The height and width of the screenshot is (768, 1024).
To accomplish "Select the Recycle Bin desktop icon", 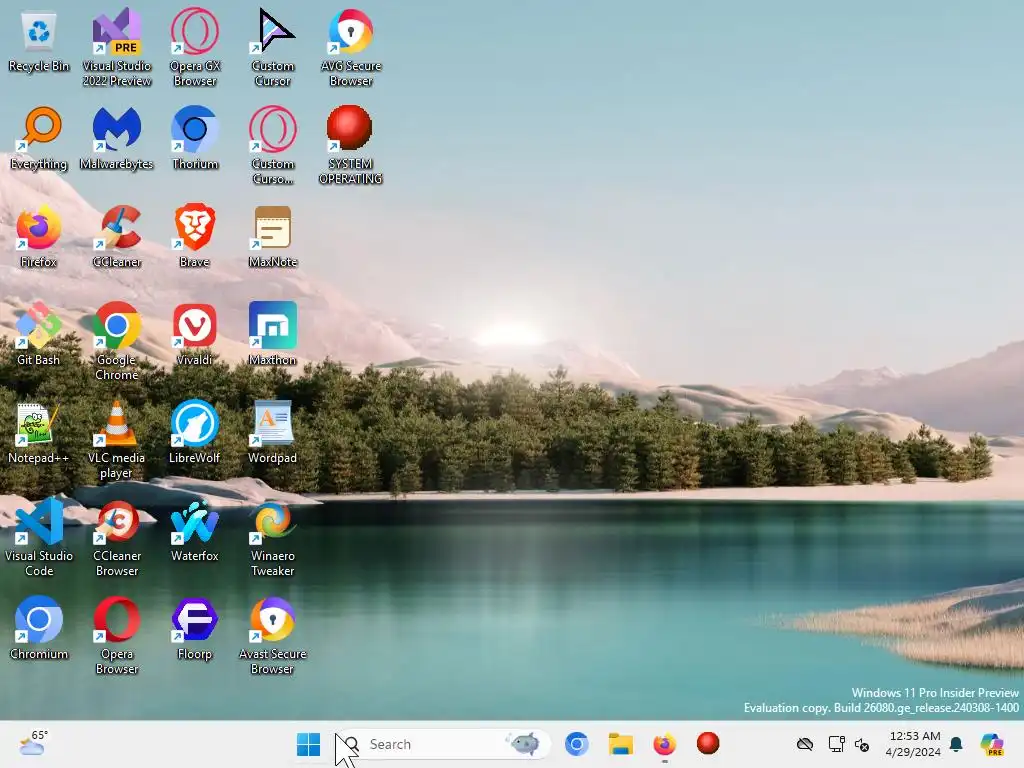I will pos(39,42).
